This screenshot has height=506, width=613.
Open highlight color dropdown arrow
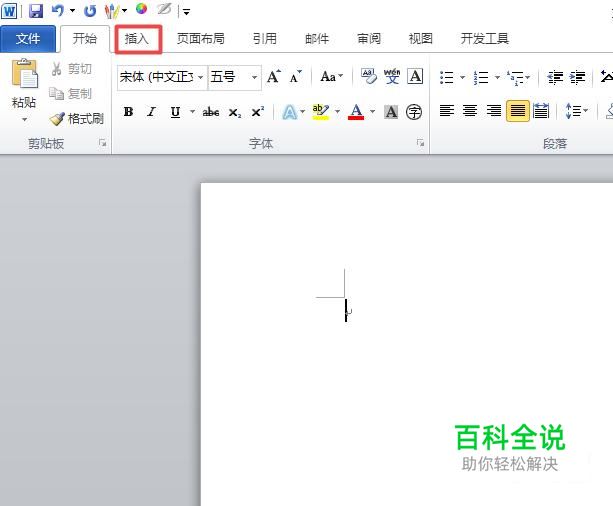337,112
